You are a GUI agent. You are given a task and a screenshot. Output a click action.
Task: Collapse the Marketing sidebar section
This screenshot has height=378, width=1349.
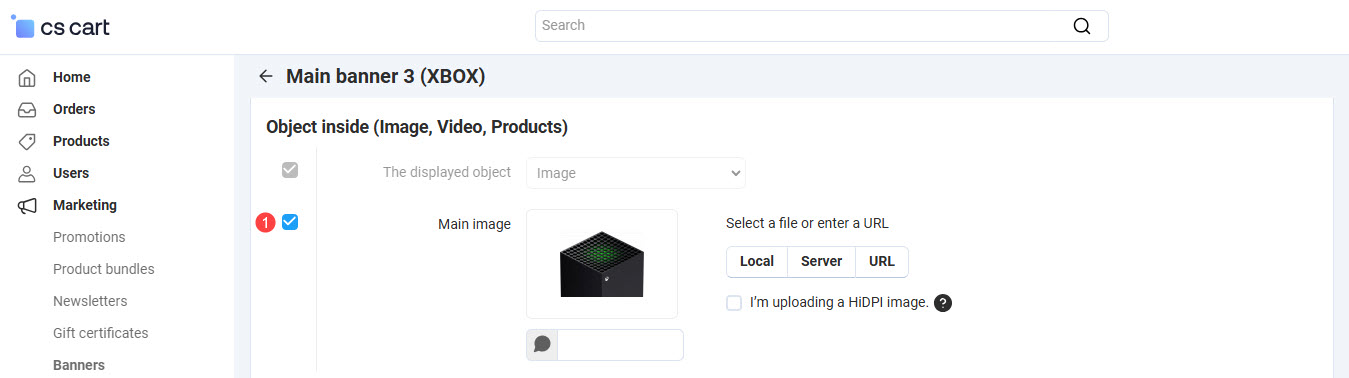(85, 205)
